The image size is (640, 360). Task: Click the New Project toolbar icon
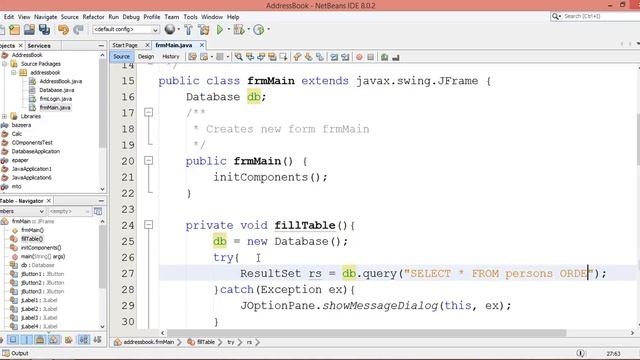pos(14,30)
